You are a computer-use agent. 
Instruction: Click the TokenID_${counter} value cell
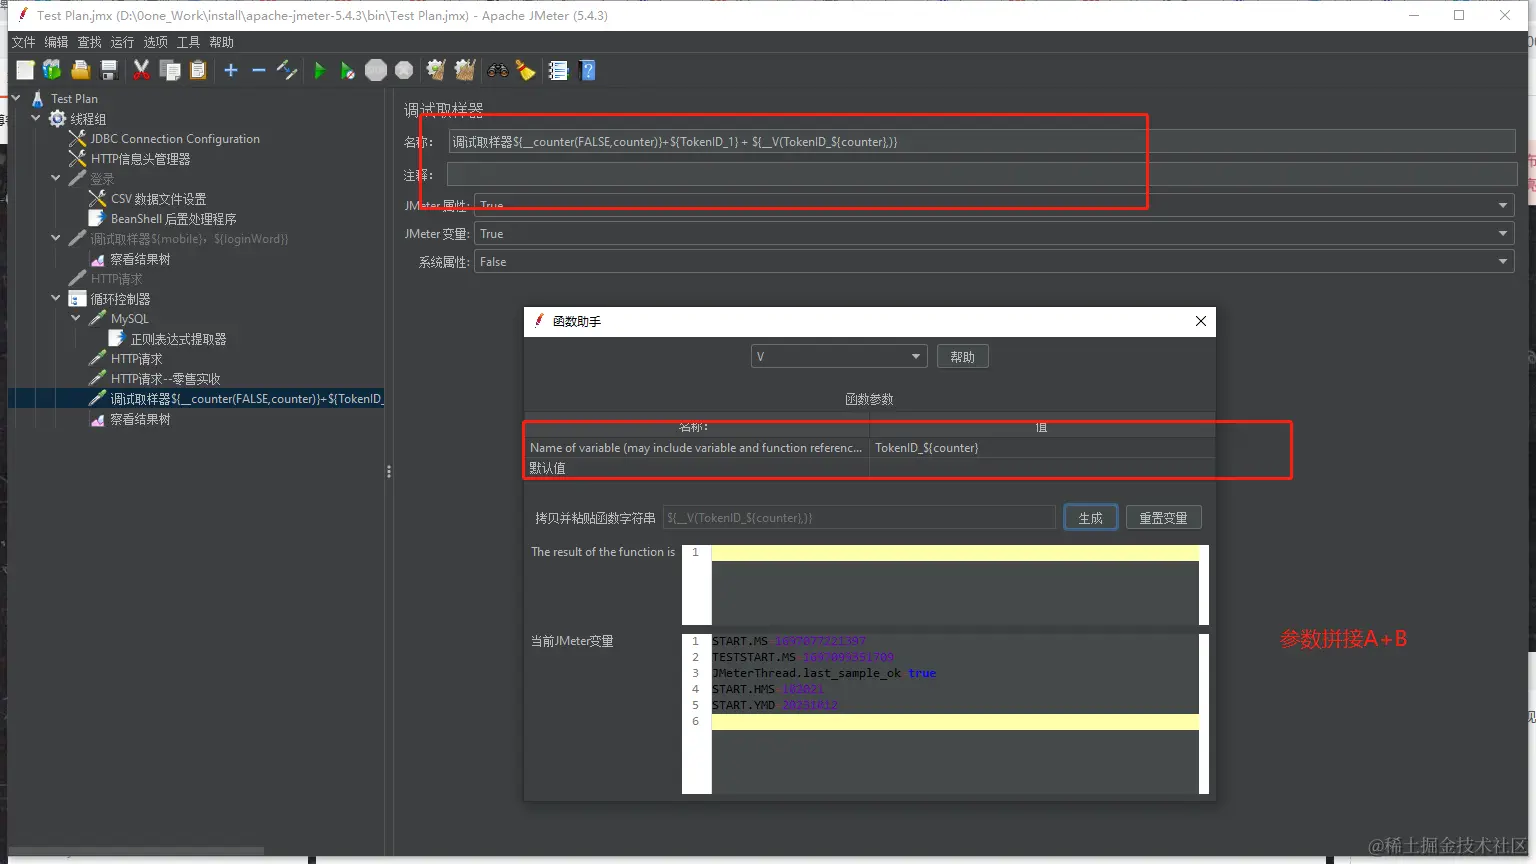(1042, 448)
